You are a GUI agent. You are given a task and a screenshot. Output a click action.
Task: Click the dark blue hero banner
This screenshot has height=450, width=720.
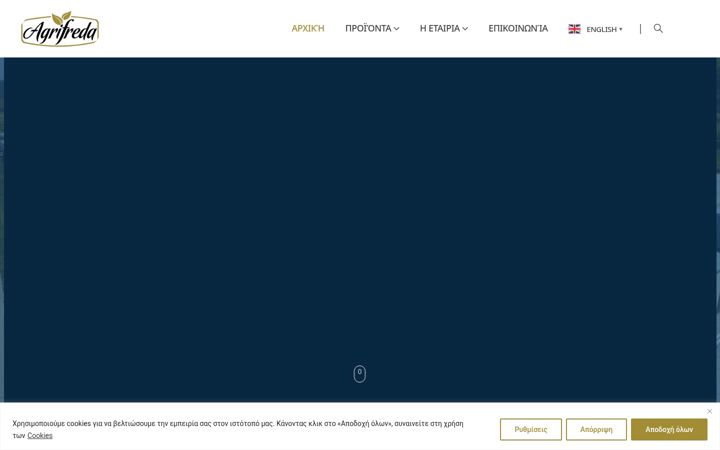click(x=360, y=230)
